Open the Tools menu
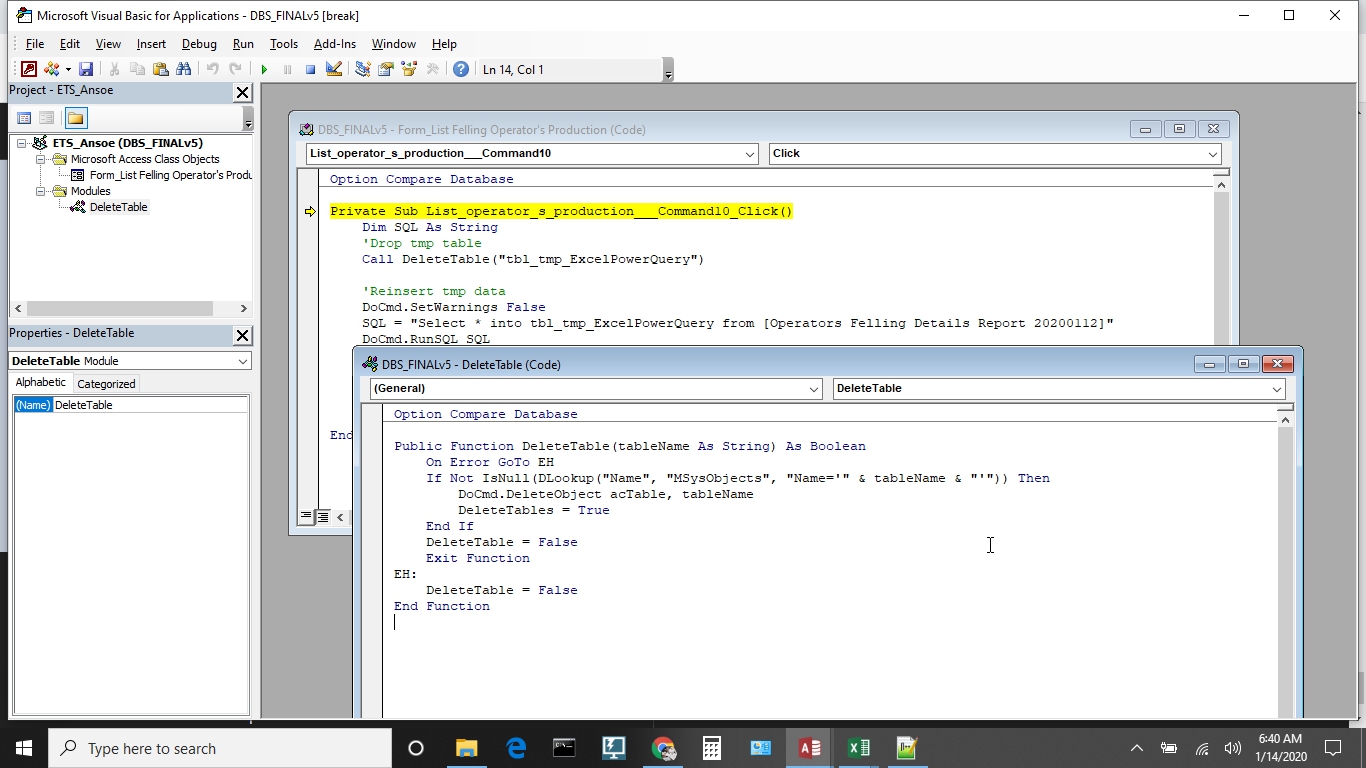 click(x=284, y=44)
